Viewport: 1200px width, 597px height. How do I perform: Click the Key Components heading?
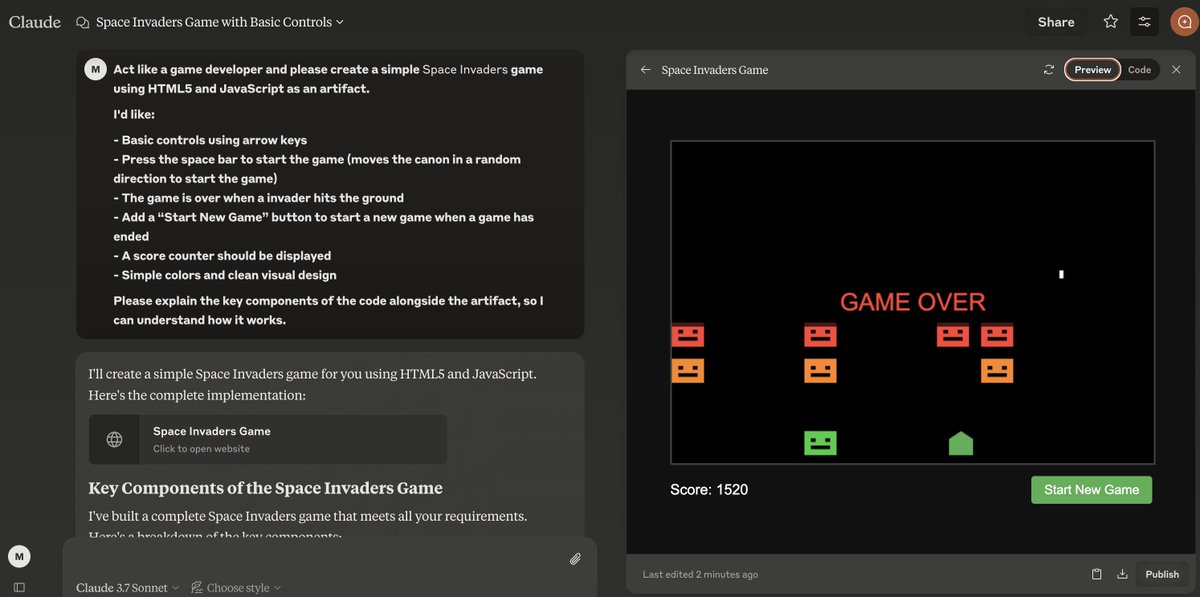point(265,488)
